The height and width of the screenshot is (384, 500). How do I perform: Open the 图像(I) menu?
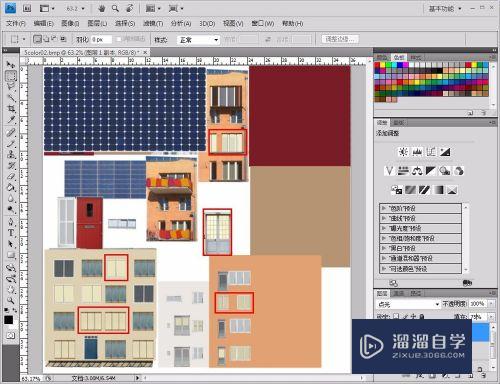[x=70, y=23]
